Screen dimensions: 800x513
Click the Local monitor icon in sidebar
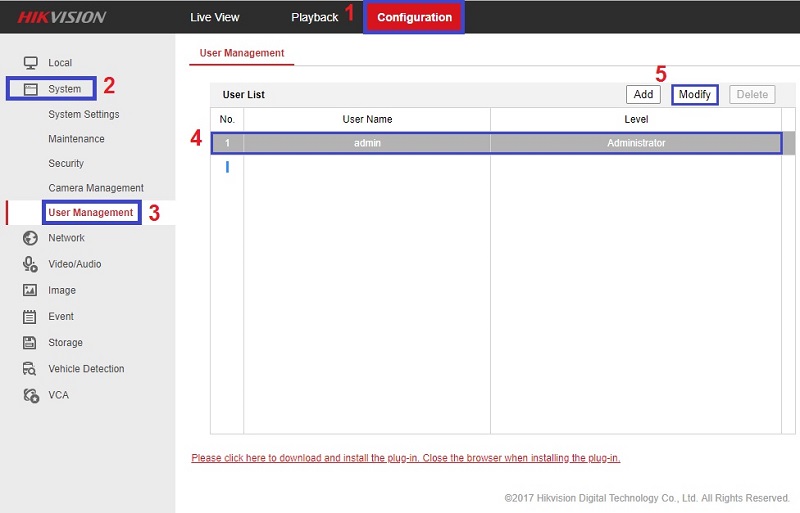click(x=30, y=63)
